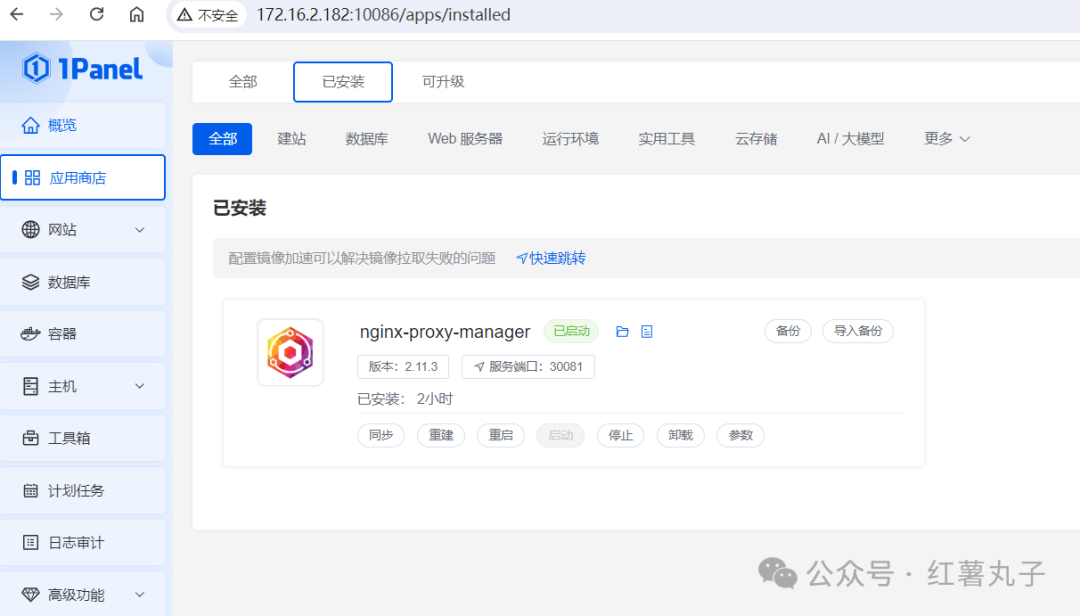
Task: Reload the page with browser refresh icon
Action: pos(96,15)
